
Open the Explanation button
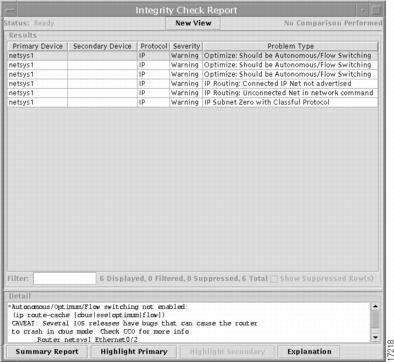309,352
